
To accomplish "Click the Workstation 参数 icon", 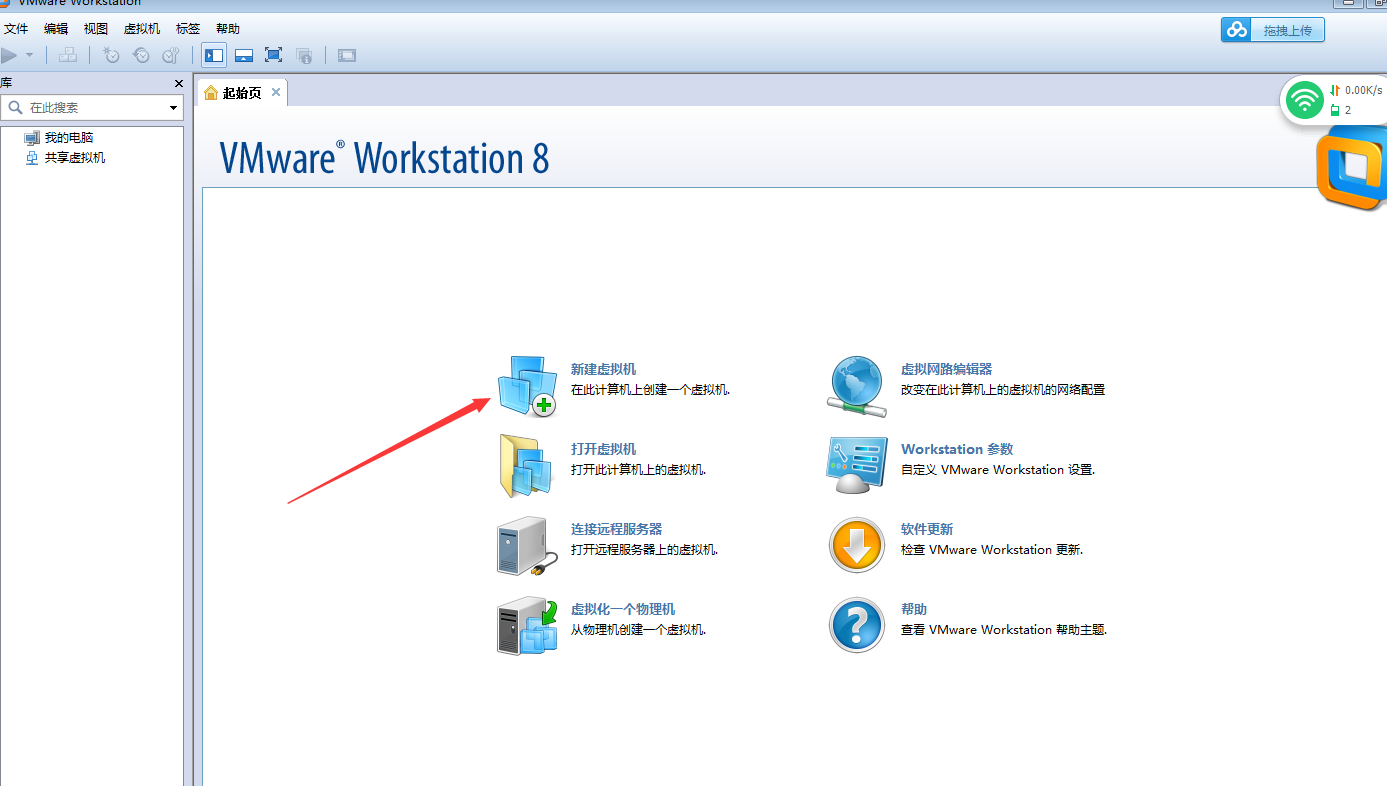I will pos(857,465).
